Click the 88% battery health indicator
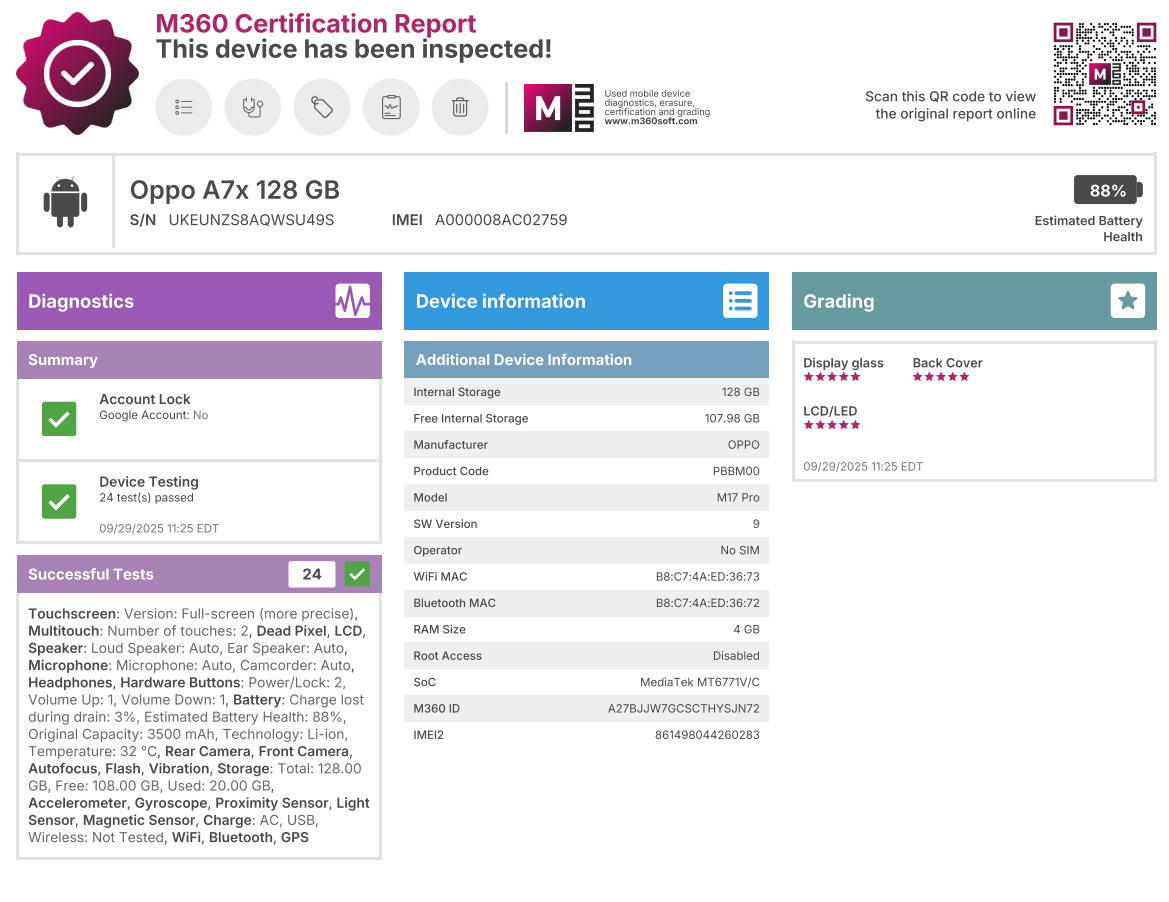Image resolution: width=1169 pixels, height=902 pixels. coord(1106,190)
